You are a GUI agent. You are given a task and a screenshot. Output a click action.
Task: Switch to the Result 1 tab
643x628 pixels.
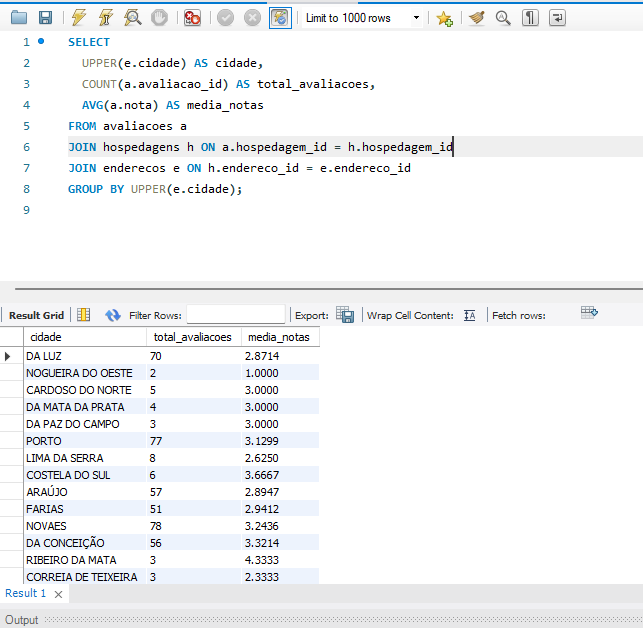25,594
